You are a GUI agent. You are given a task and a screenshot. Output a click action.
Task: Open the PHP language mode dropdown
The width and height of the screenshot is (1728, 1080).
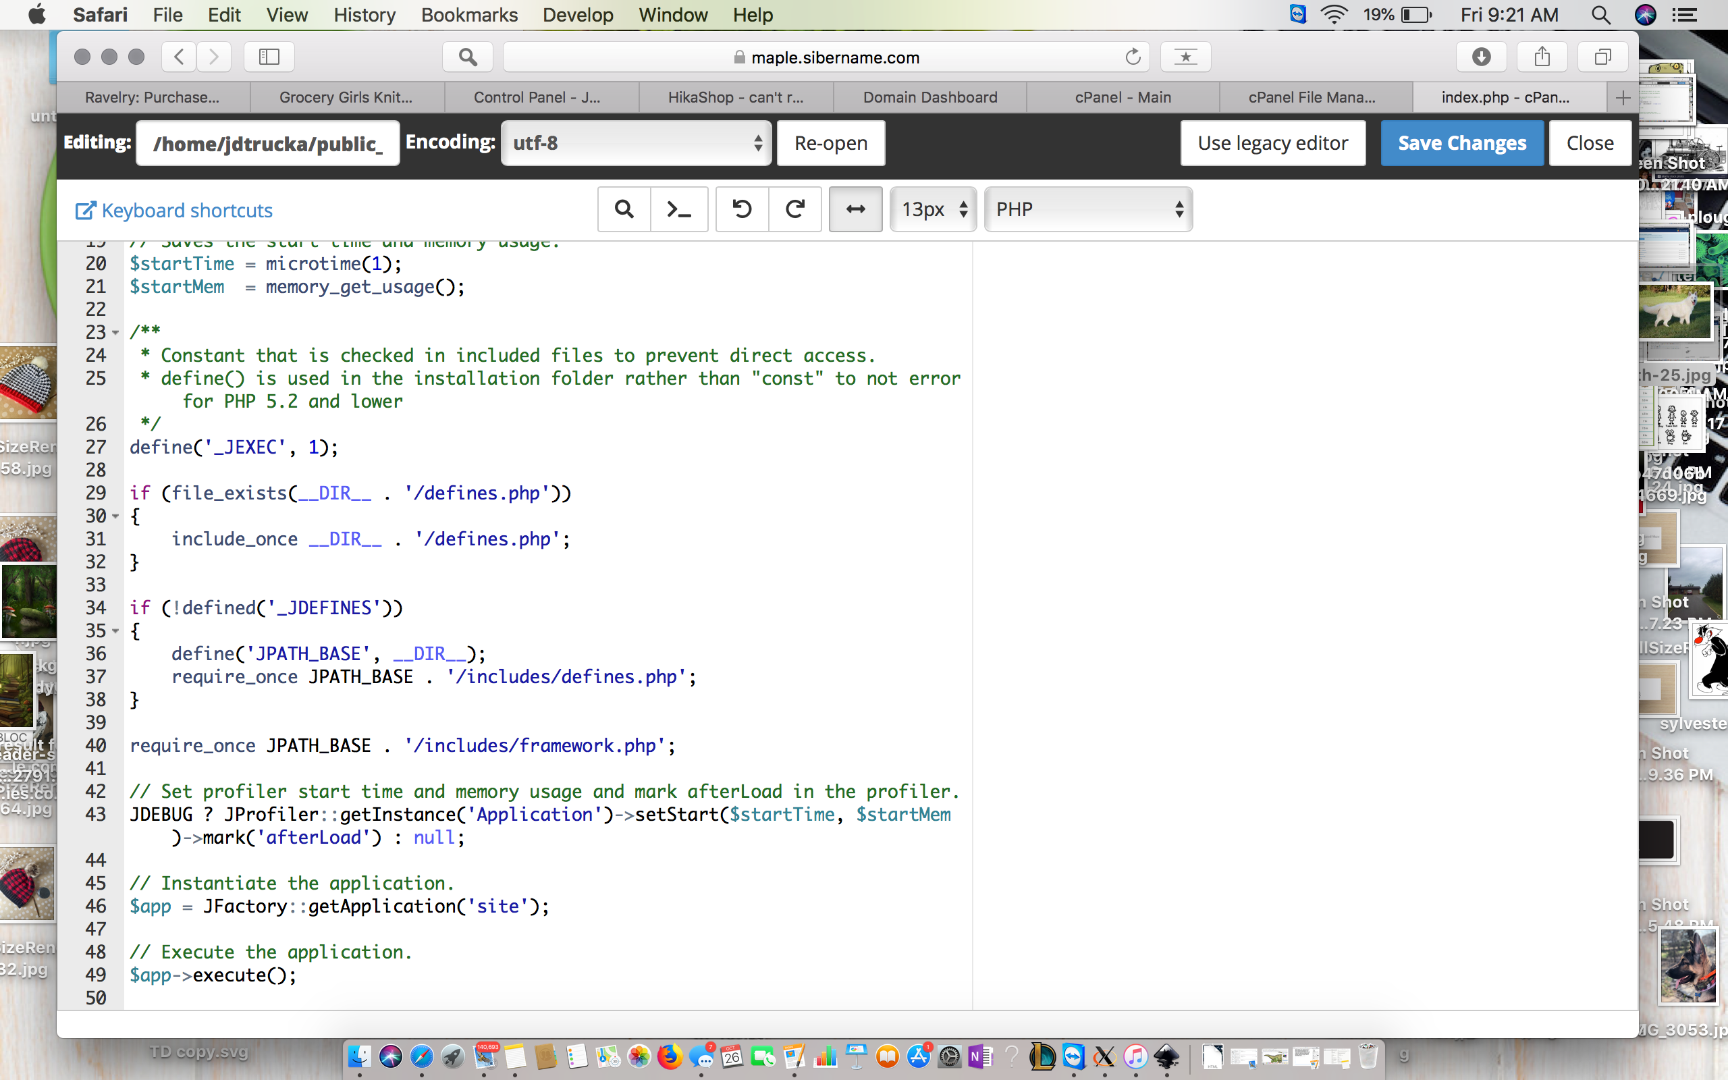click(1088, 209)
